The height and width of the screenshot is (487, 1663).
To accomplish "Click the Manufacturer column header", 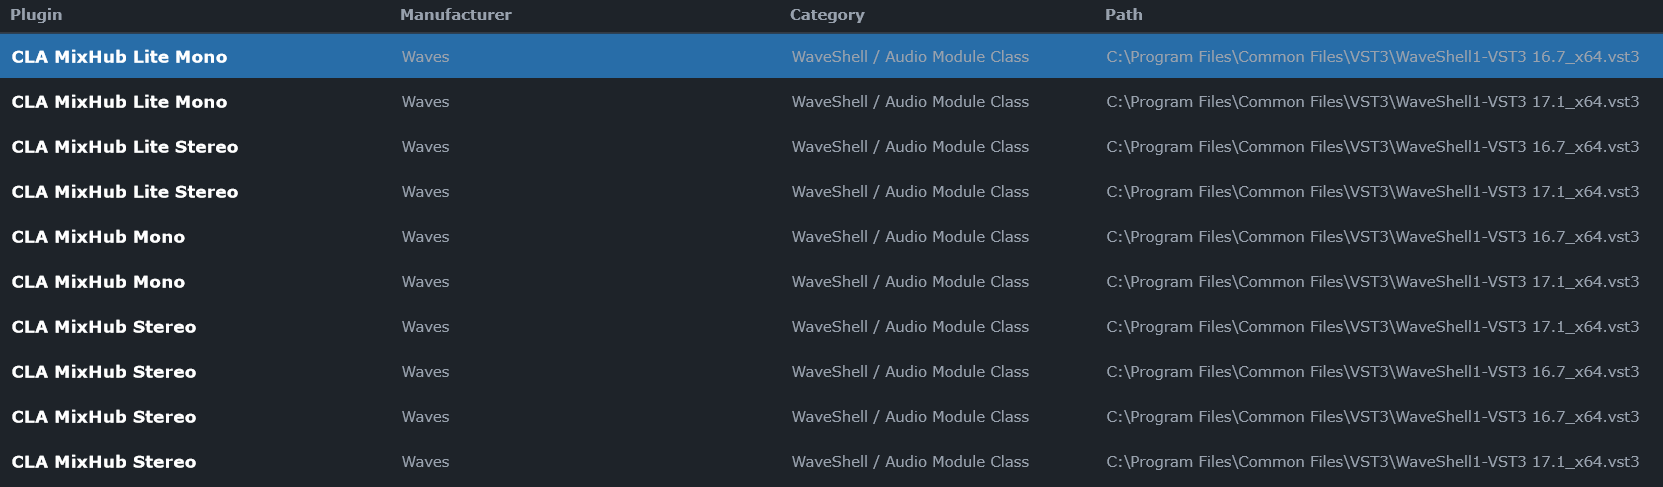I will coord(456,15).
